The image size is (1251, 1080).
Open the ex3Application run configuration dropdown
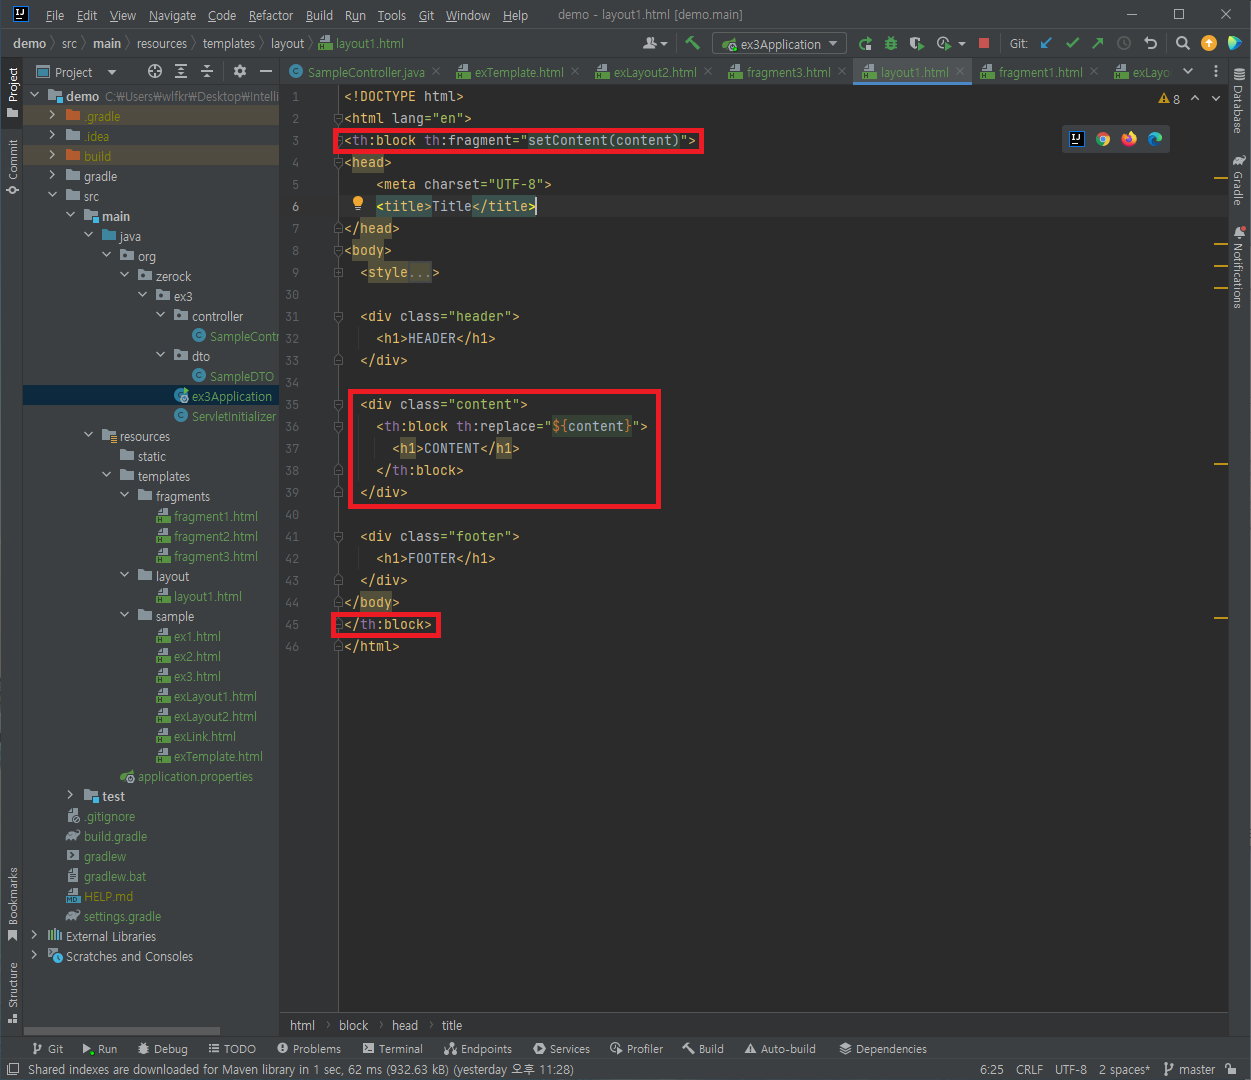(780, 44)
